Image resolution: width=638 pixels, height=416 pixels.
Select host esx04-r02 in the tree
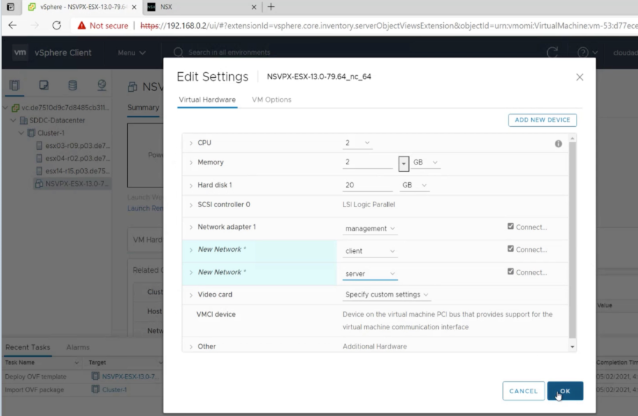click(77, 158)
